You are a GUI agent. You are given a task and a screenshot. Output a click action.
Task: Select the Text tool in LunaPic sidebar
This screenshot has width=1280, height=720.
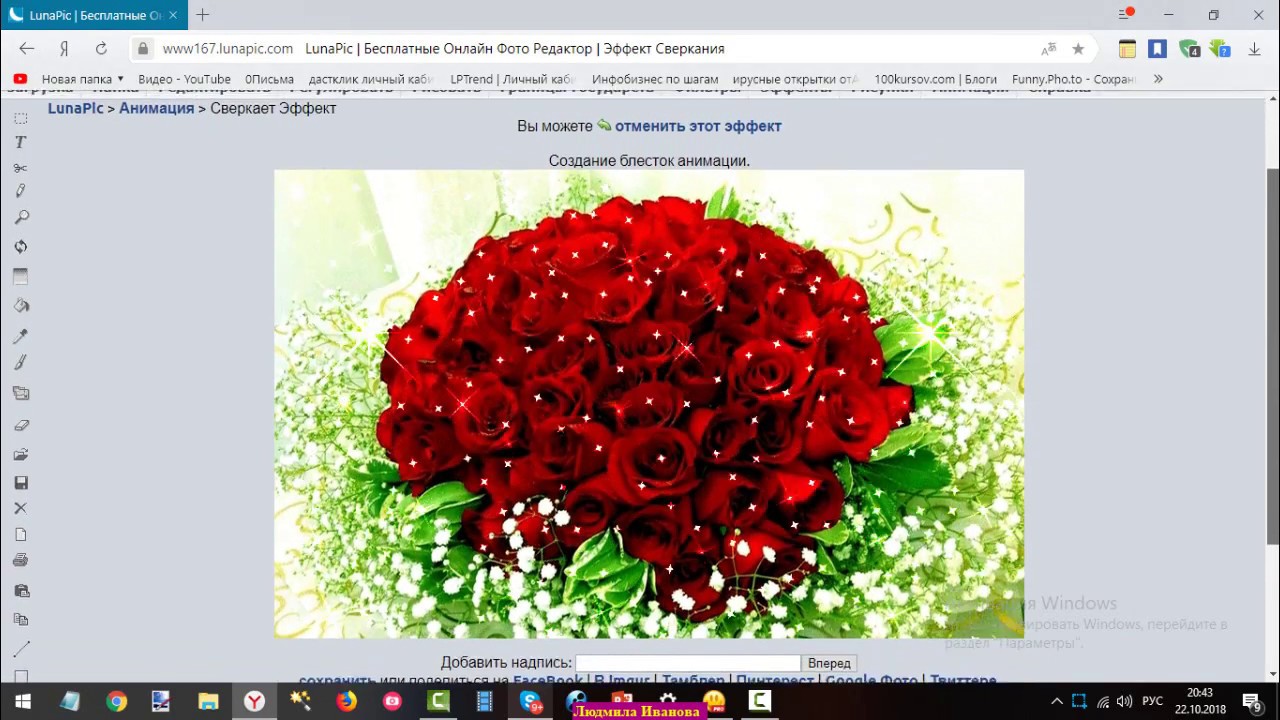click(21, 142)
